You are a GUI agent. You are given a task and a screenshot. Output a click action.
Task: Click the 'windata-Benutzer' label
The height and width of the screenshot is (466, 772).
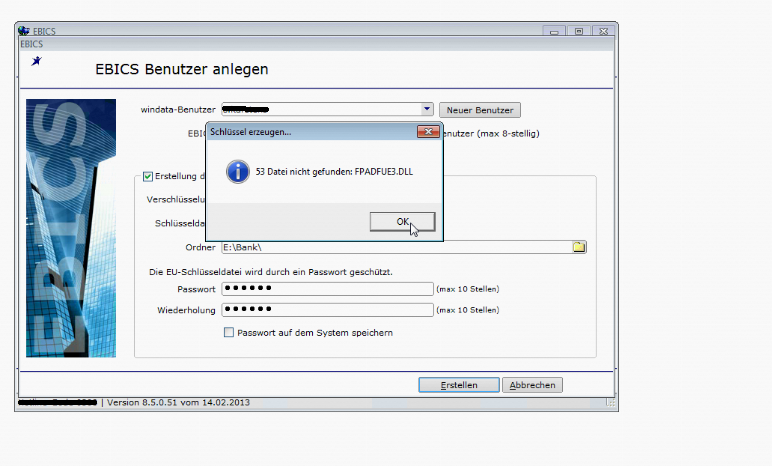[178, 109]
